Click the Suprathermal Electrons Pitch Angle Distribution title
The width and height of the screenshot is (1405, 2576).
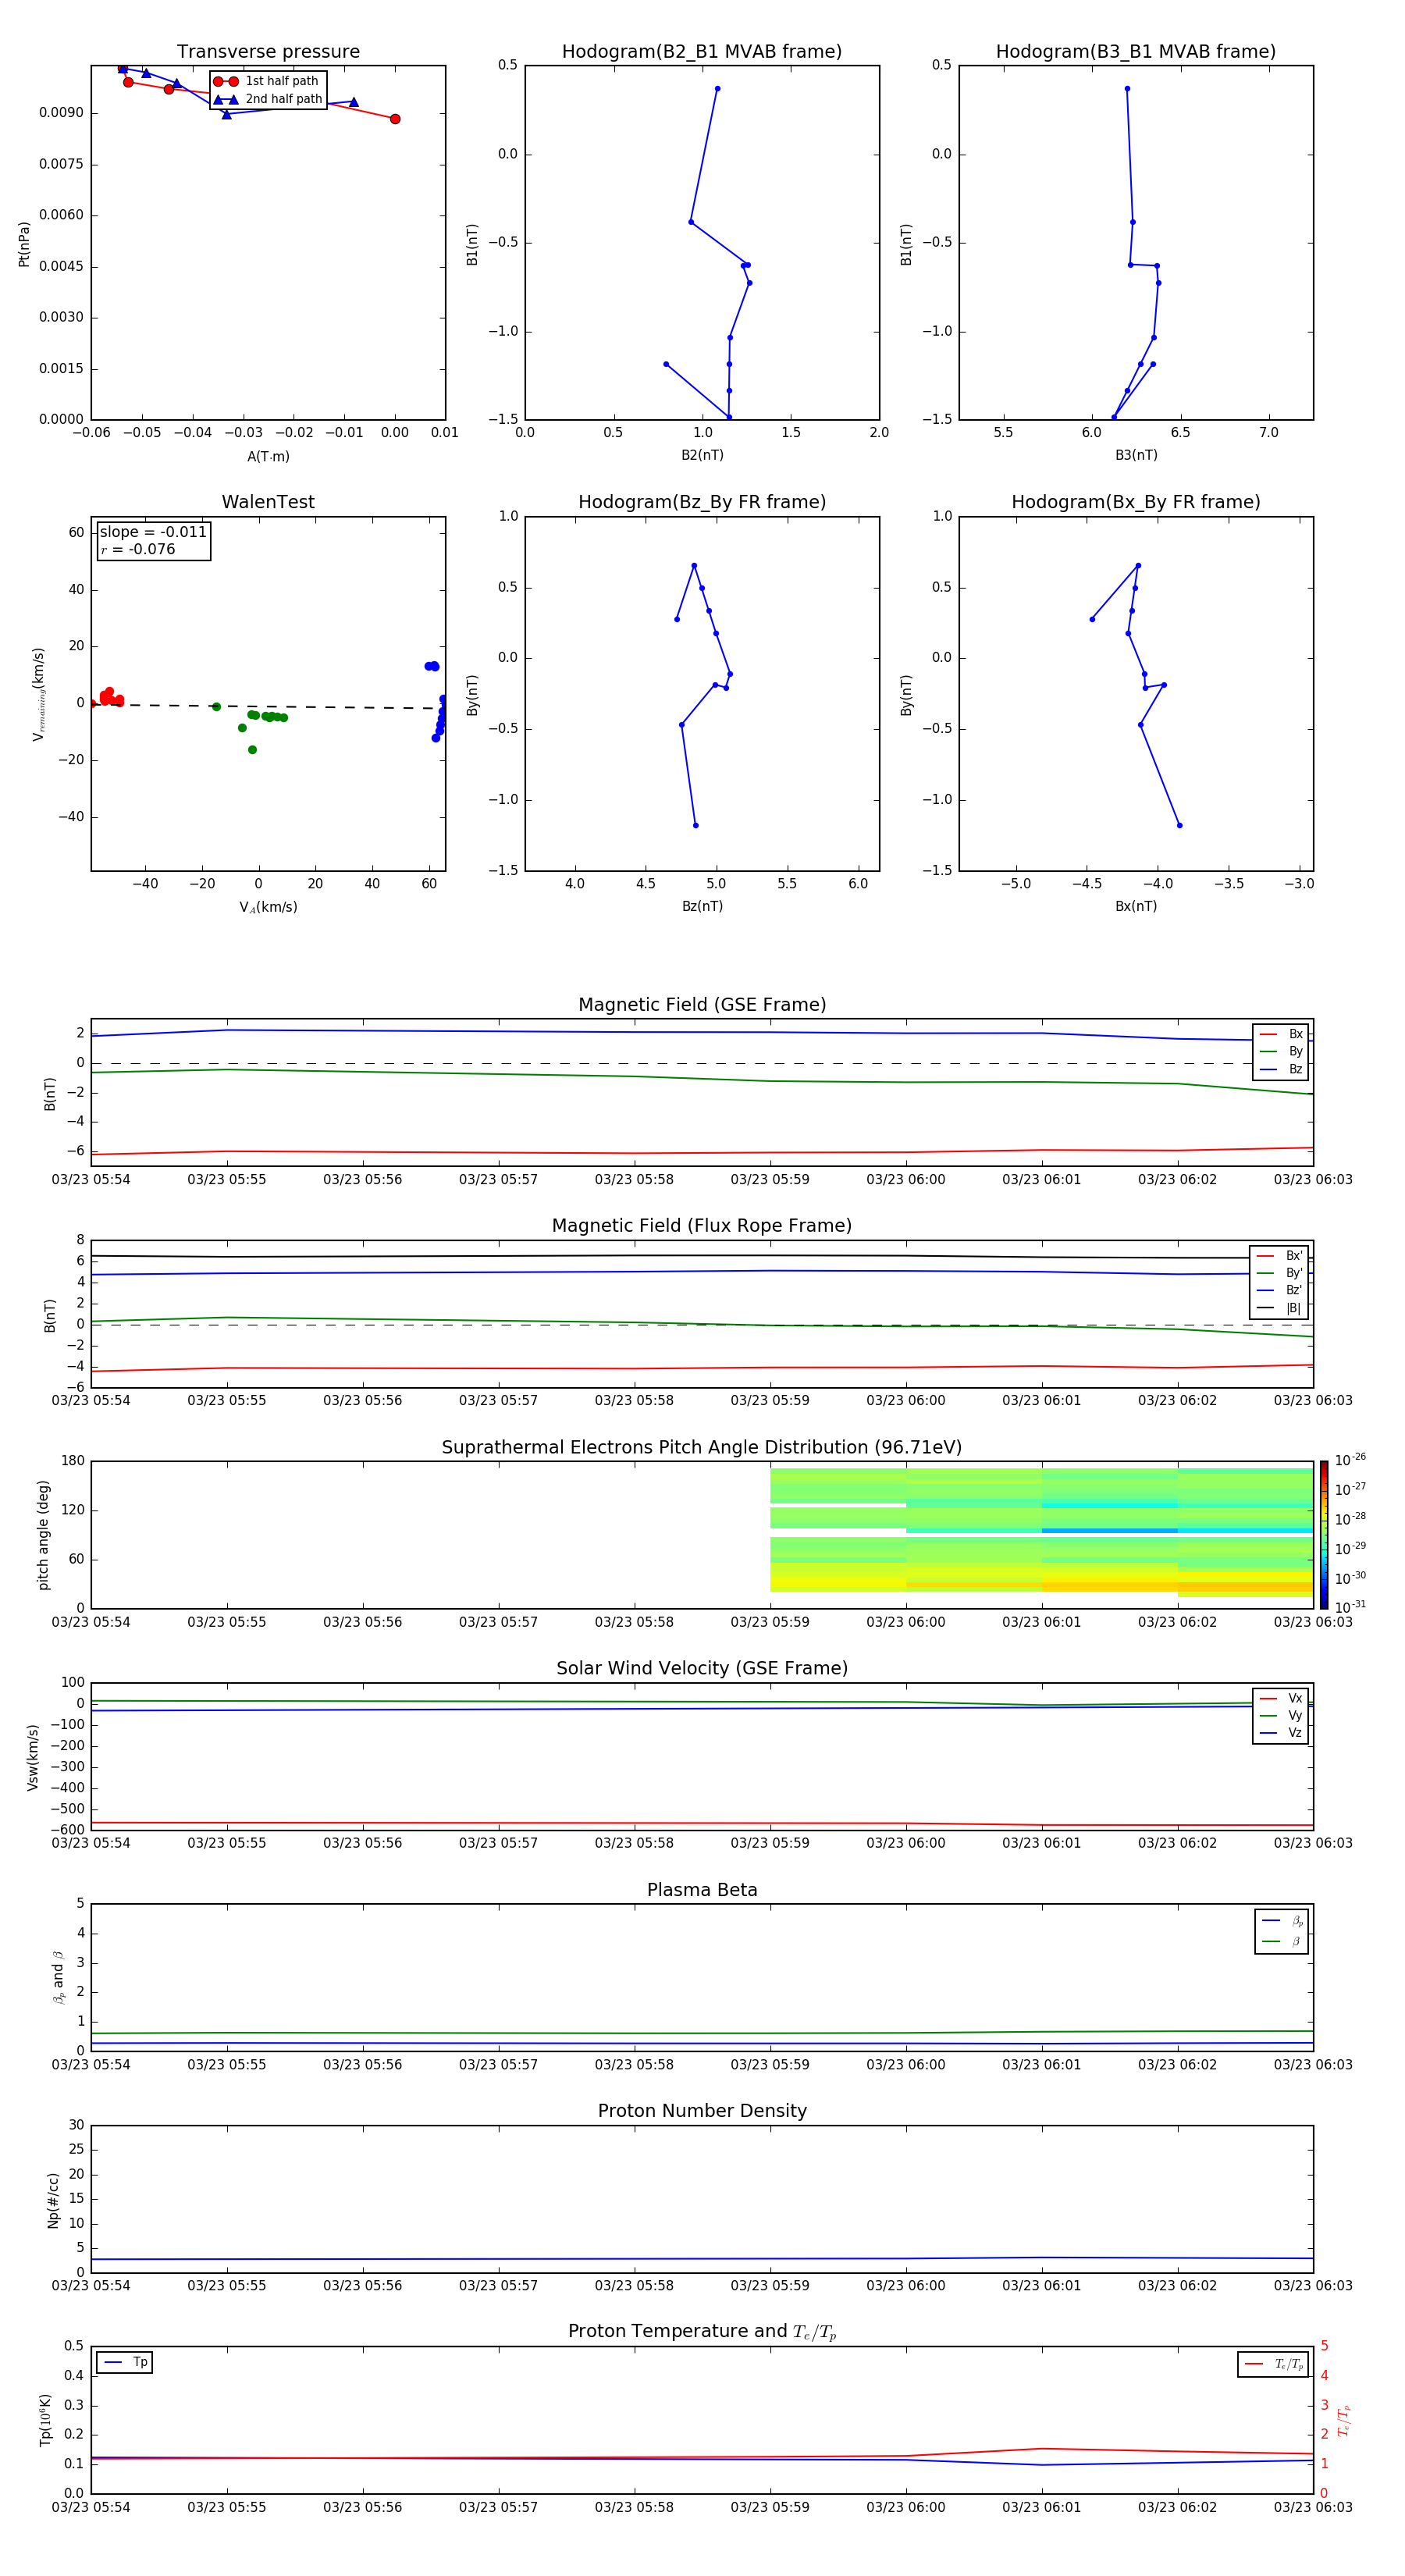[702, 1448]
